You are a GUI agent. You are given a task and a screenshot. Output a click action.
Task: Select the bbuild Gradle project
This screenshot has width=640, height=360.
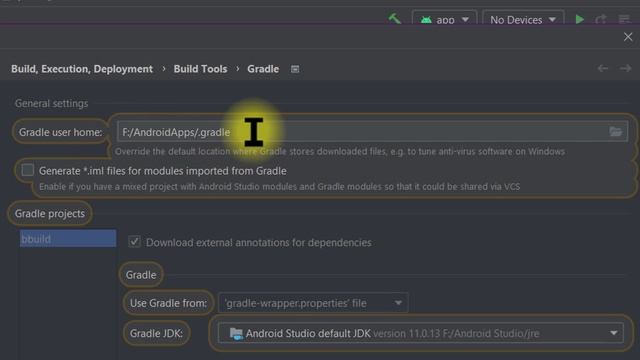[x=68, y=239]
